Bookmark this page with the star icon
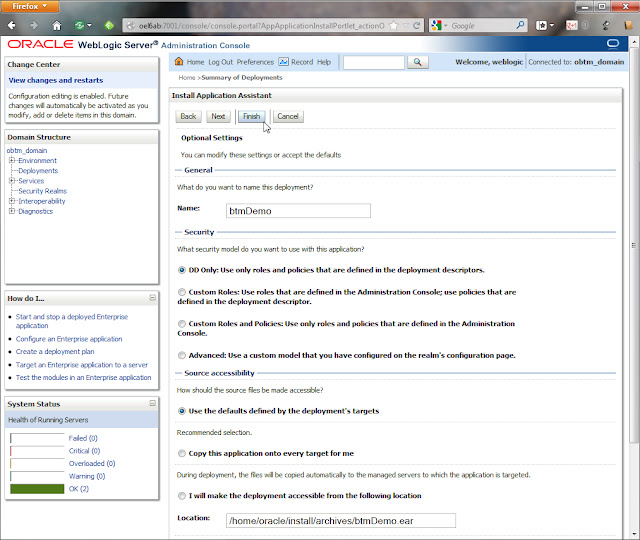The height and width of the screenshot is (540, 640). [393, 25]
